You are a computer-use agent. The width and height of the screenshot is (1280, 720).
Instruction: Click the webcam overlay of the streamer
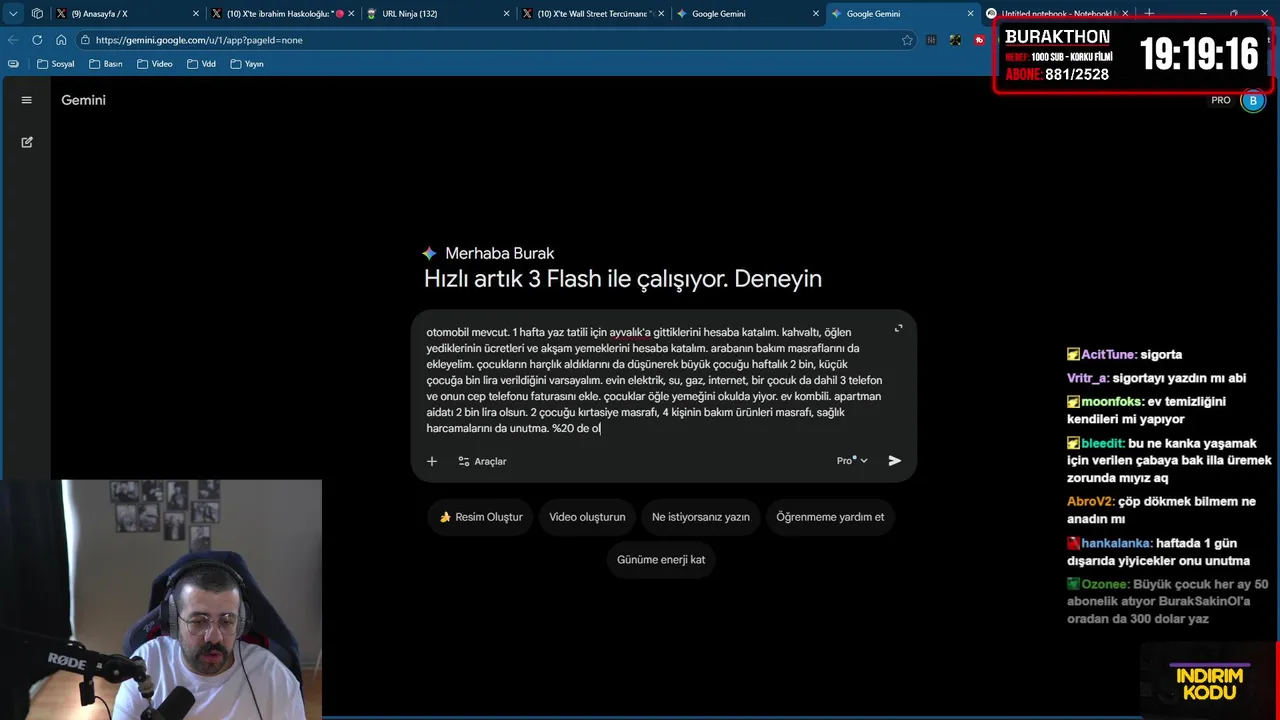161,599
